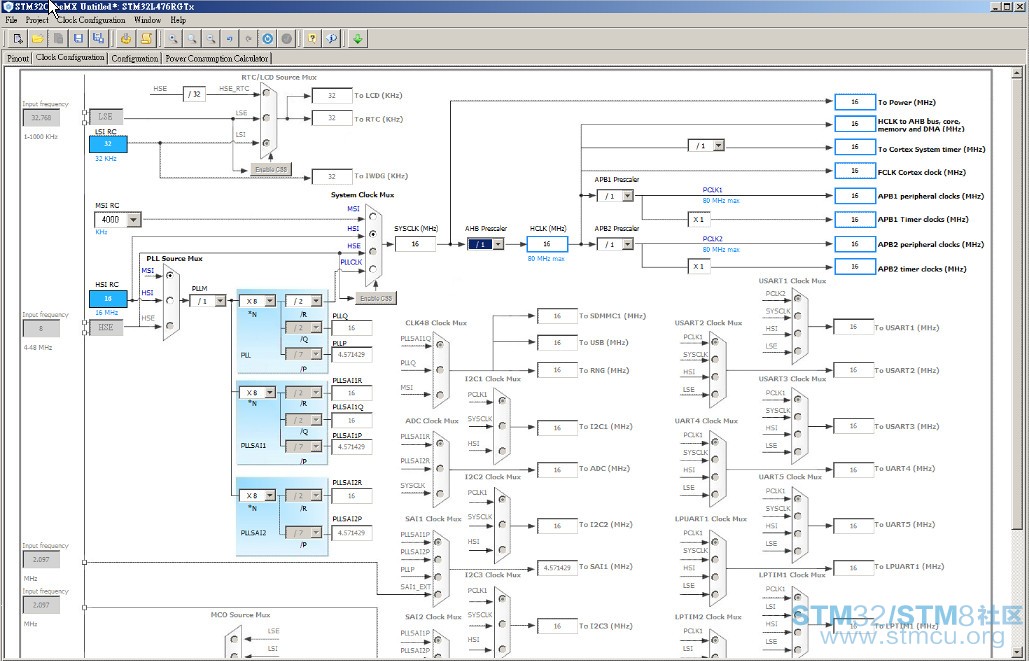This screenshot has width=1029, height=661.
Task: Click the vertical scrollbar up arrow
Action: pos(1017,73)
